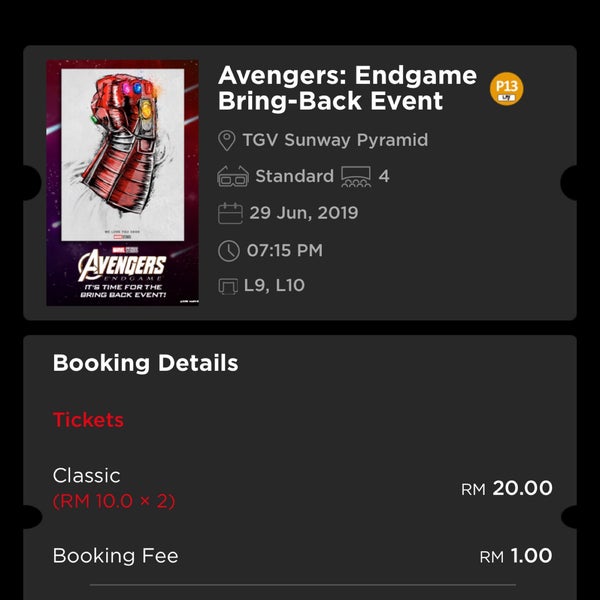Tap the Booking Fee row label
Image resolution: width=600 pixels, height=600 pixels.
[x=115, y=556]
